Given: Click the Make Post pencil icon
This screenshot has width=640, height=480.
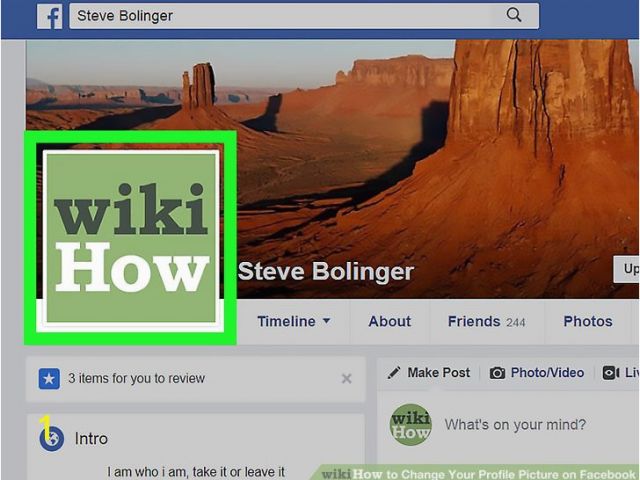Looking at the screenshot, I should pyautogui.click(x=394, y=373).
